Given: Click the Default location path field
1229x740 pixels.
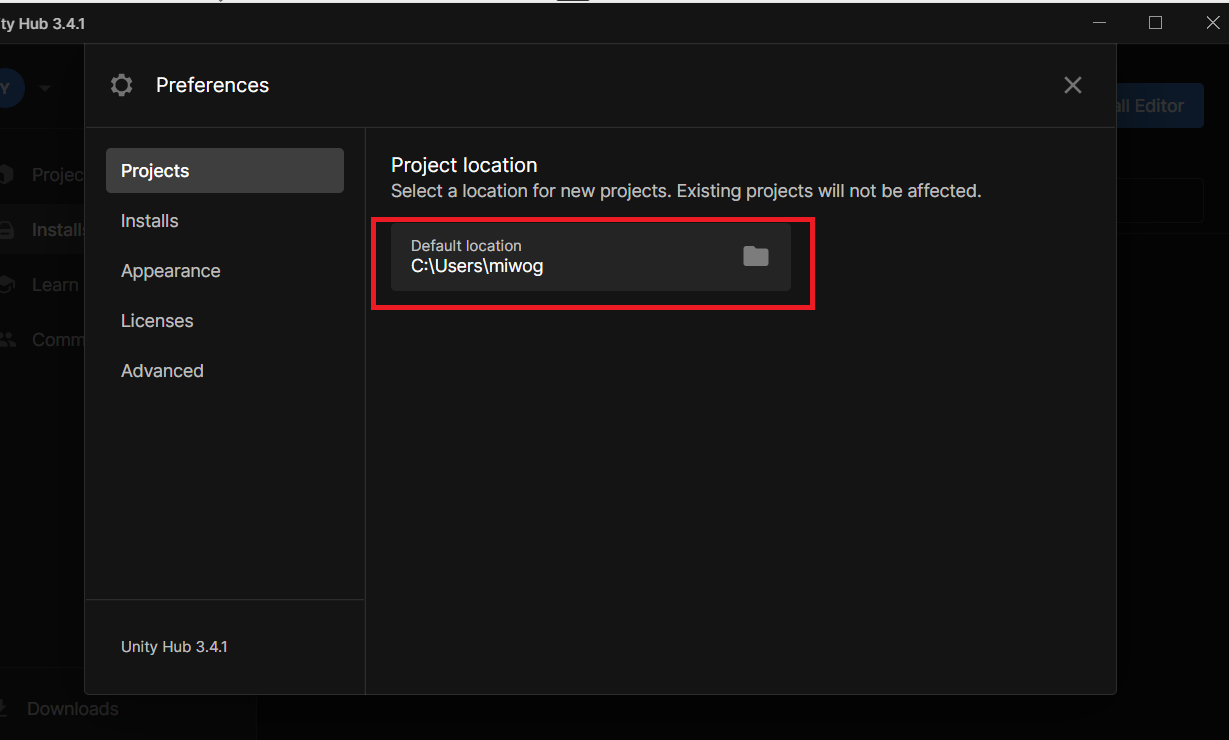Looking at the screenshot, I should pos(590,257).
